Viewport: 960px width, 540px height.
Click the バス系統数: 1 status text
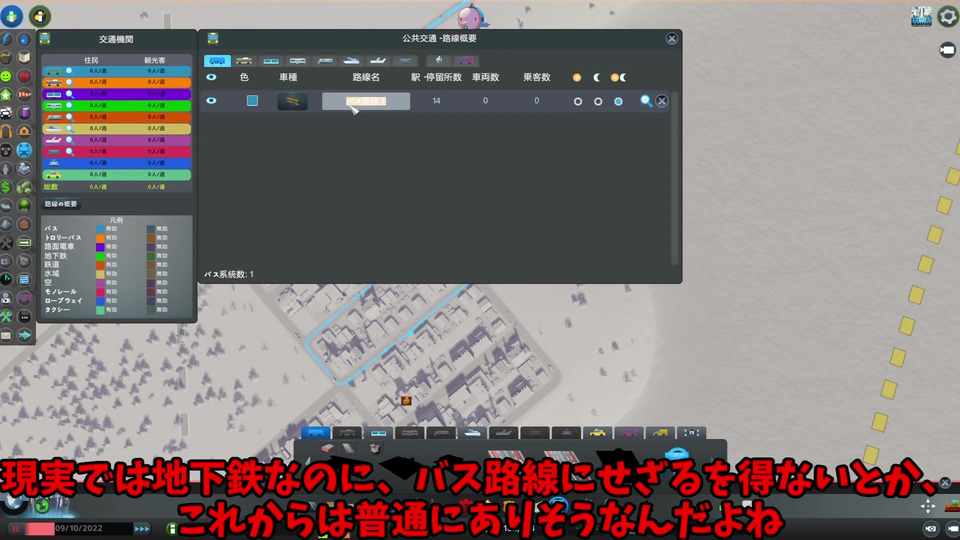pos(229,274)
